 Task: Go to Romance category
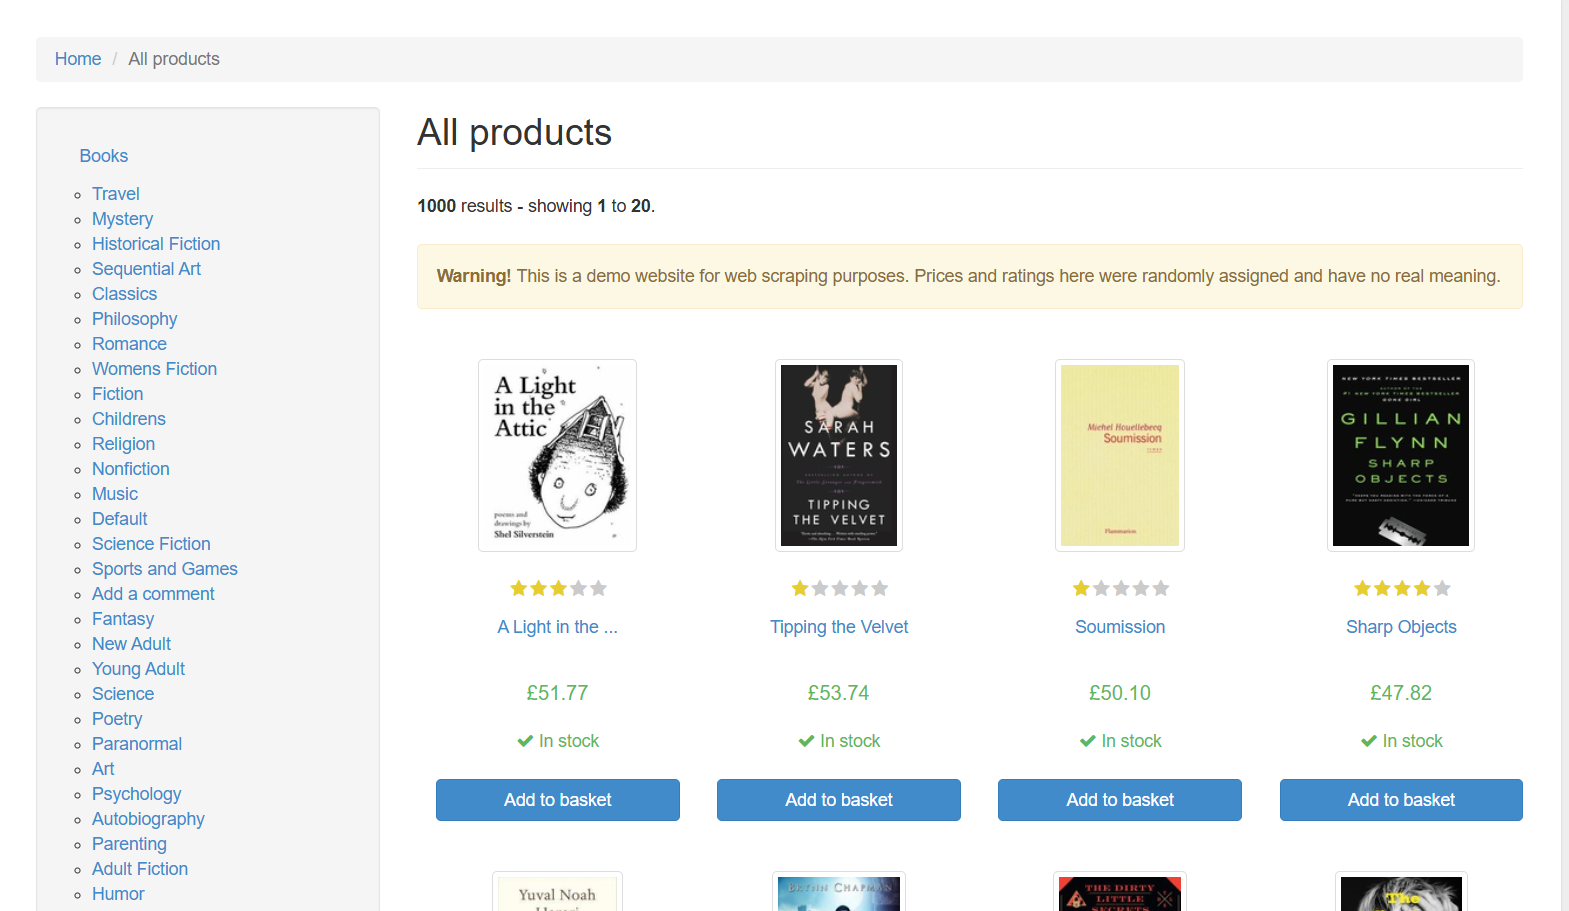tap(130, 344)
